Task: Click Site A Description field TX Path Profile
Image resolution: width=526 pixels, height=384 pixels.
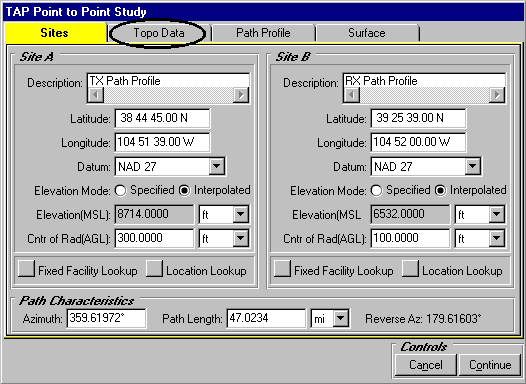Action: coord(168,81)
